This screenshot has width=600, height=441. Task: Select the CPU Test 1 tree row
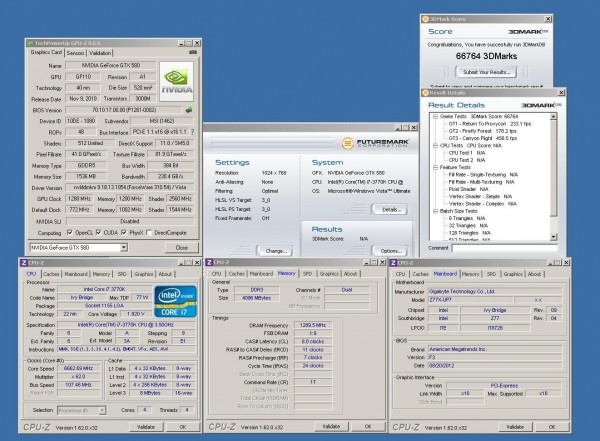(467, 153)
